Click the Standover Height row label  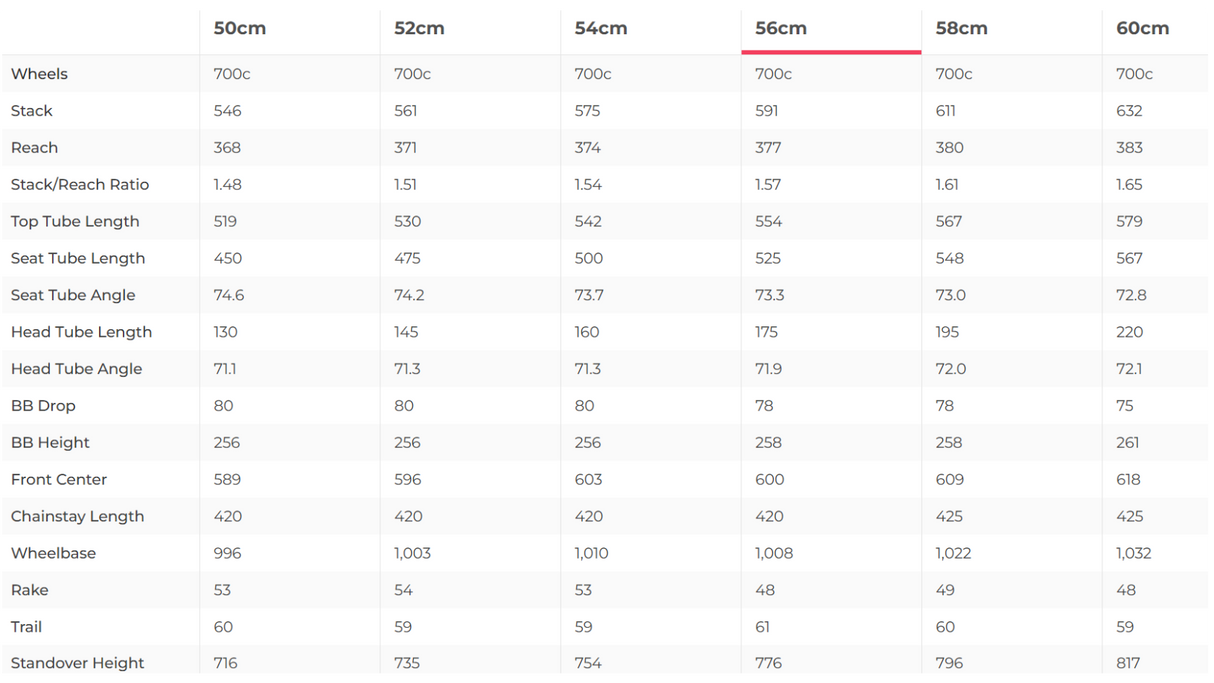[77, 663]
